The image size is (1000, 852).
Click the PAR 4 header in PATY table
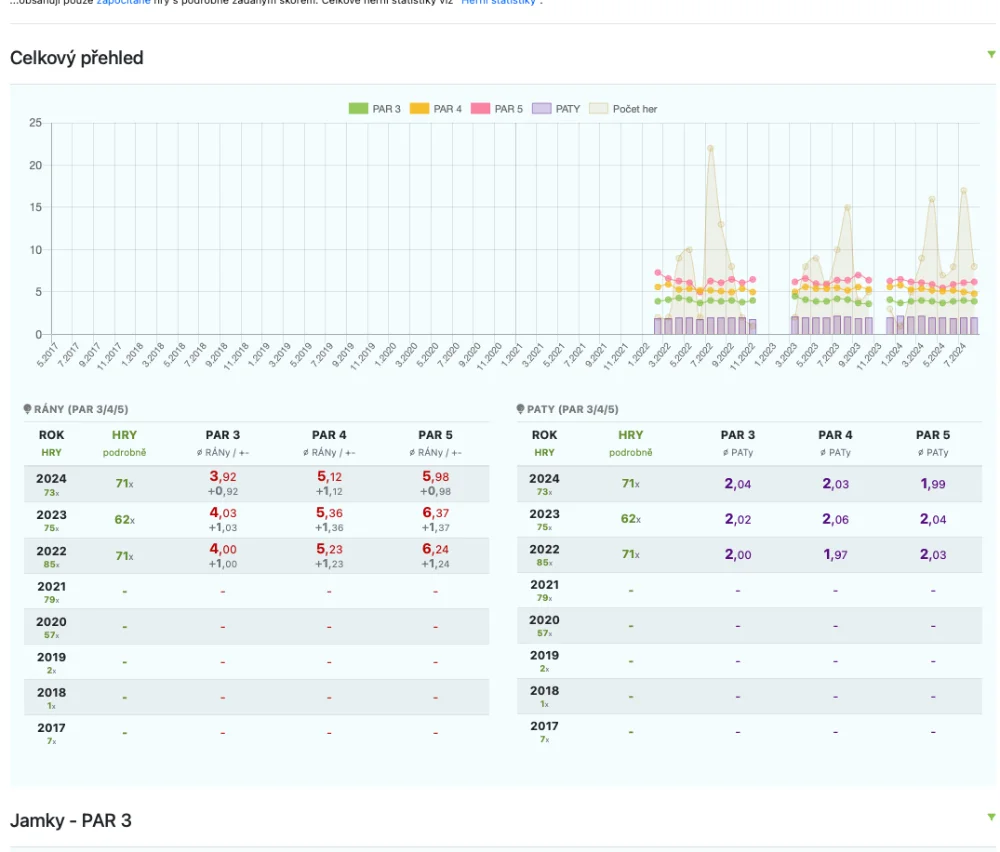point(835,435)
